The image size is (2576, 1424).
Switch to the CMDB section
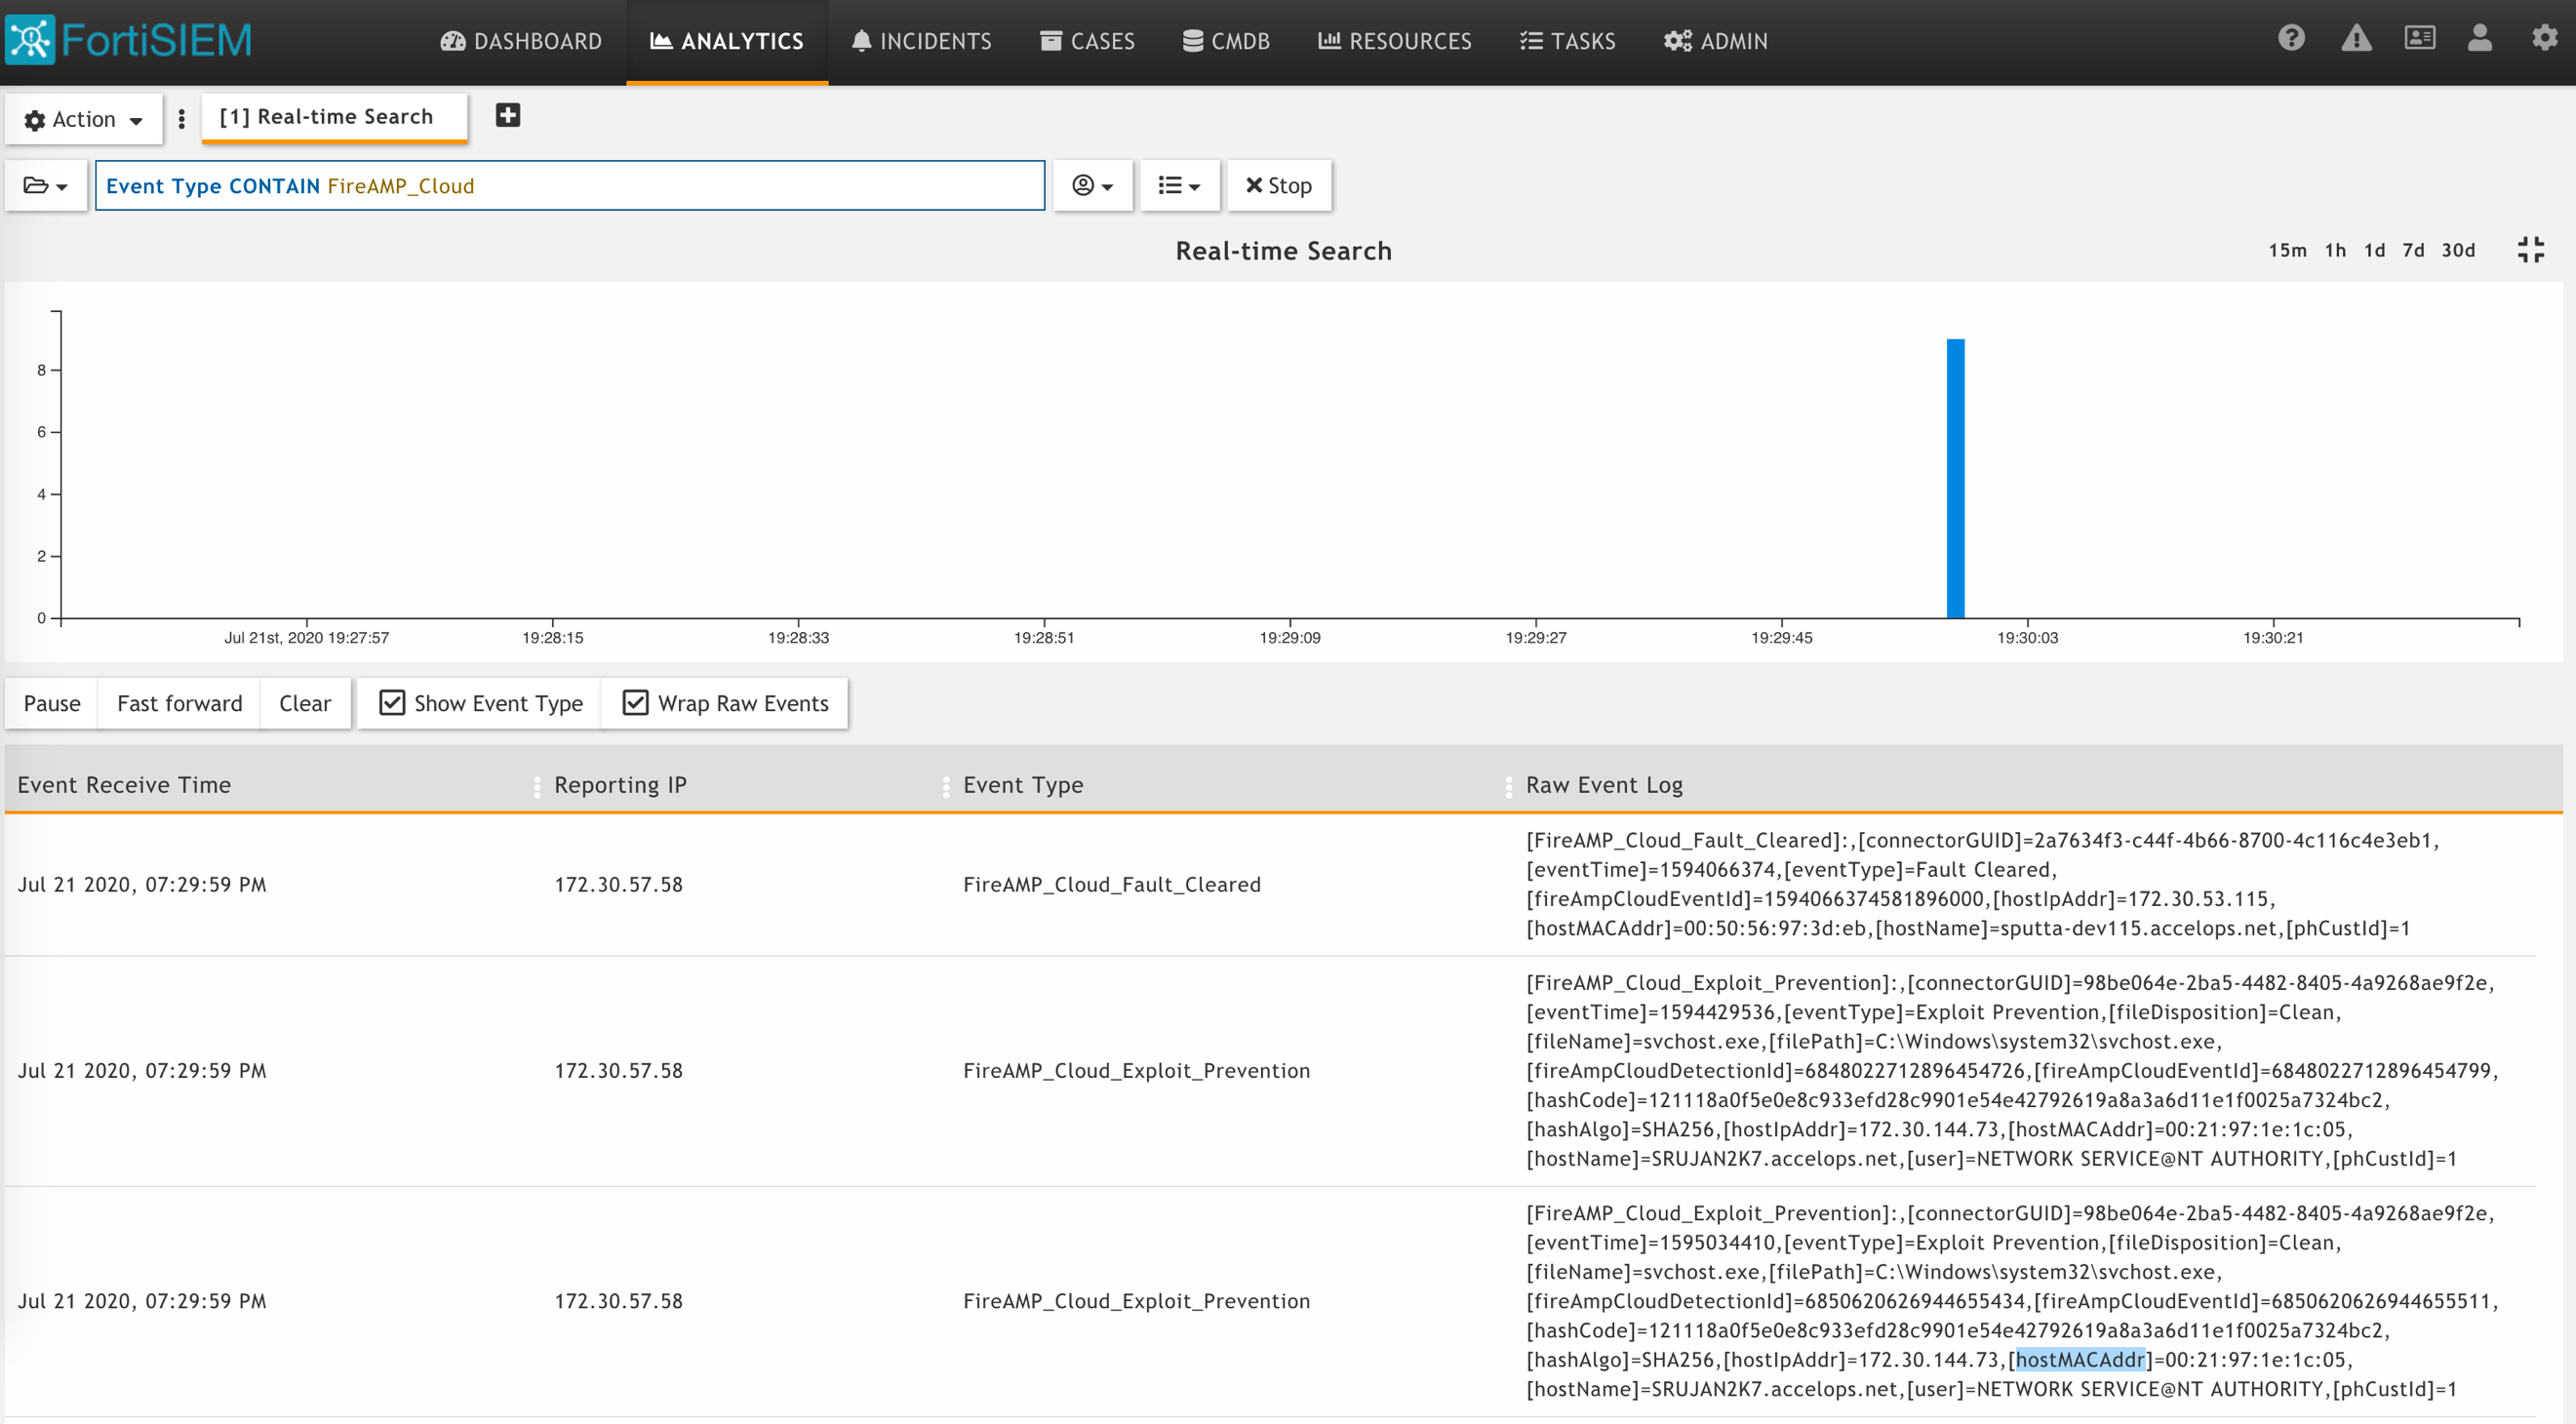(1225, 41)
